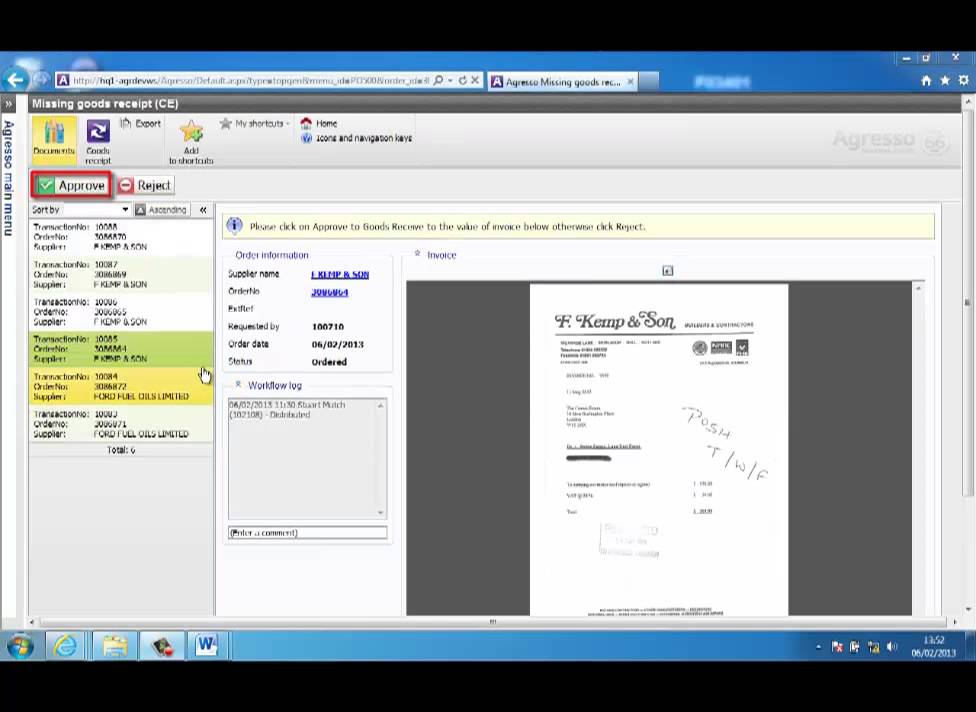The height and width of the screenshot is (712, 976).
Task: Open the Windows Start button
Action: [x=20, y=645]
